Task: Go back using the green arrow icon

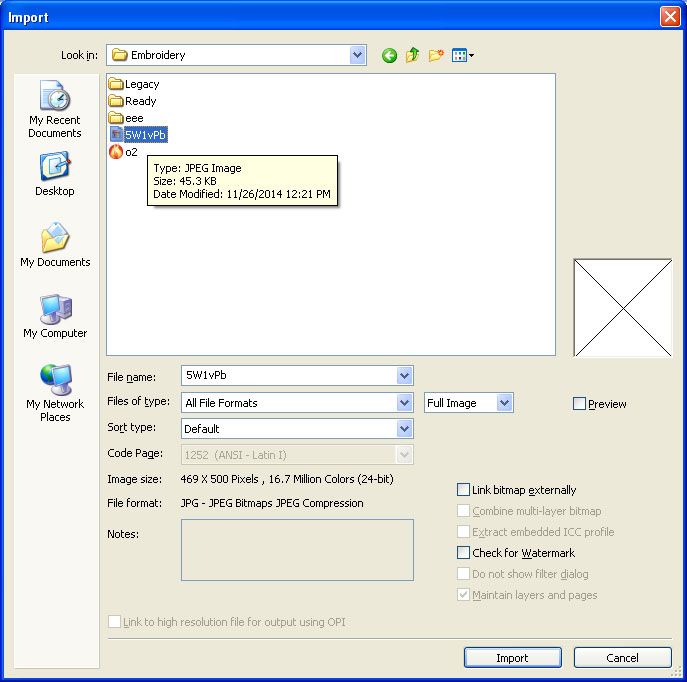Action: (389, 56)
